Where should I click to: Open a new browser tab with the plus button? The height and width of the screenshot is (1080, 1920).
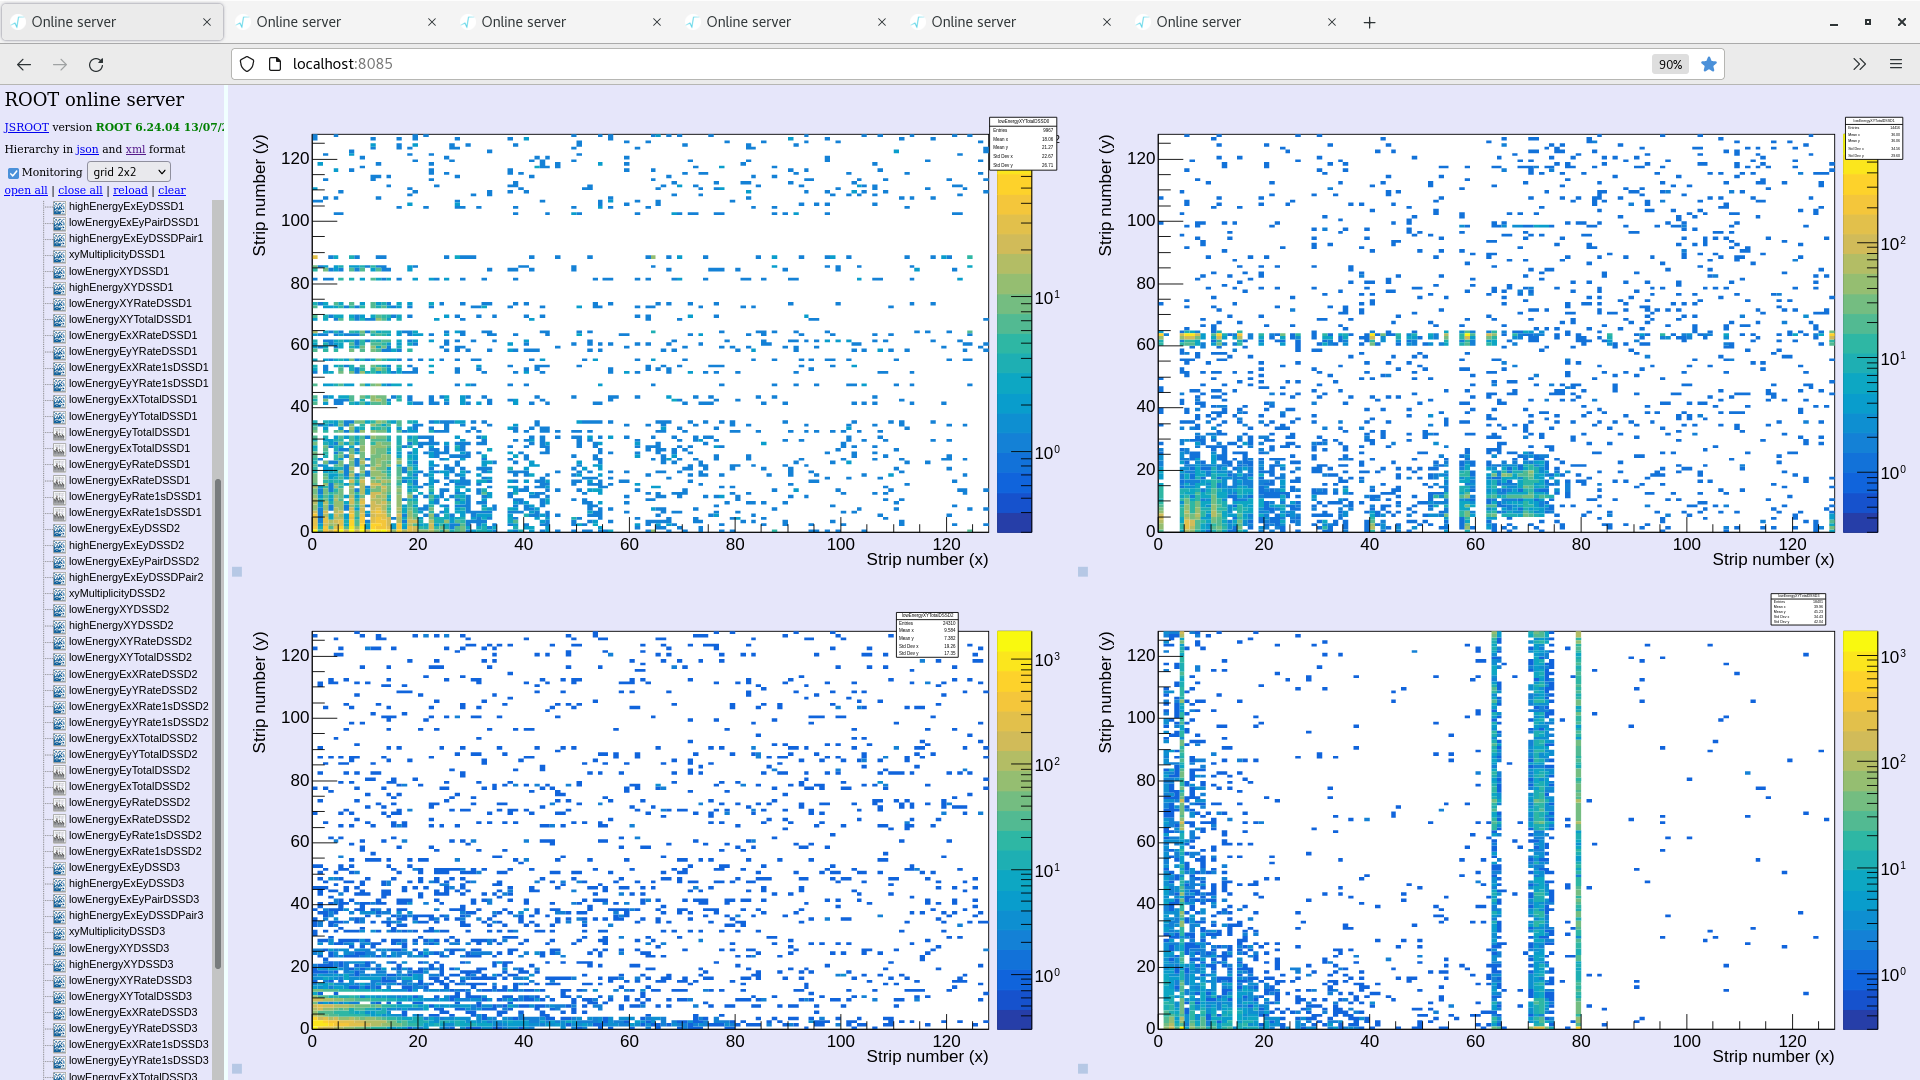(1369, 22)
